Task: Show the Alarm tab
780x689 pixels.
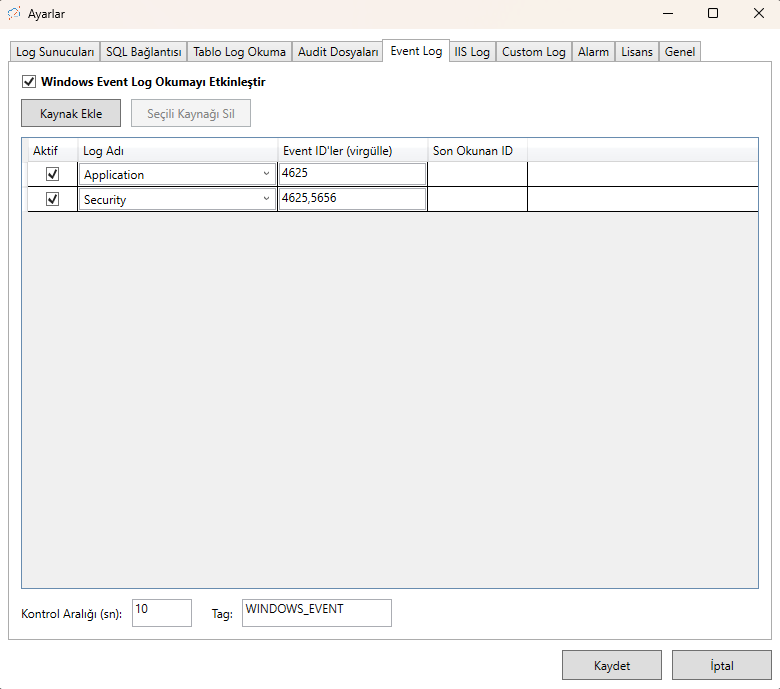Action: tap(593, 52)
